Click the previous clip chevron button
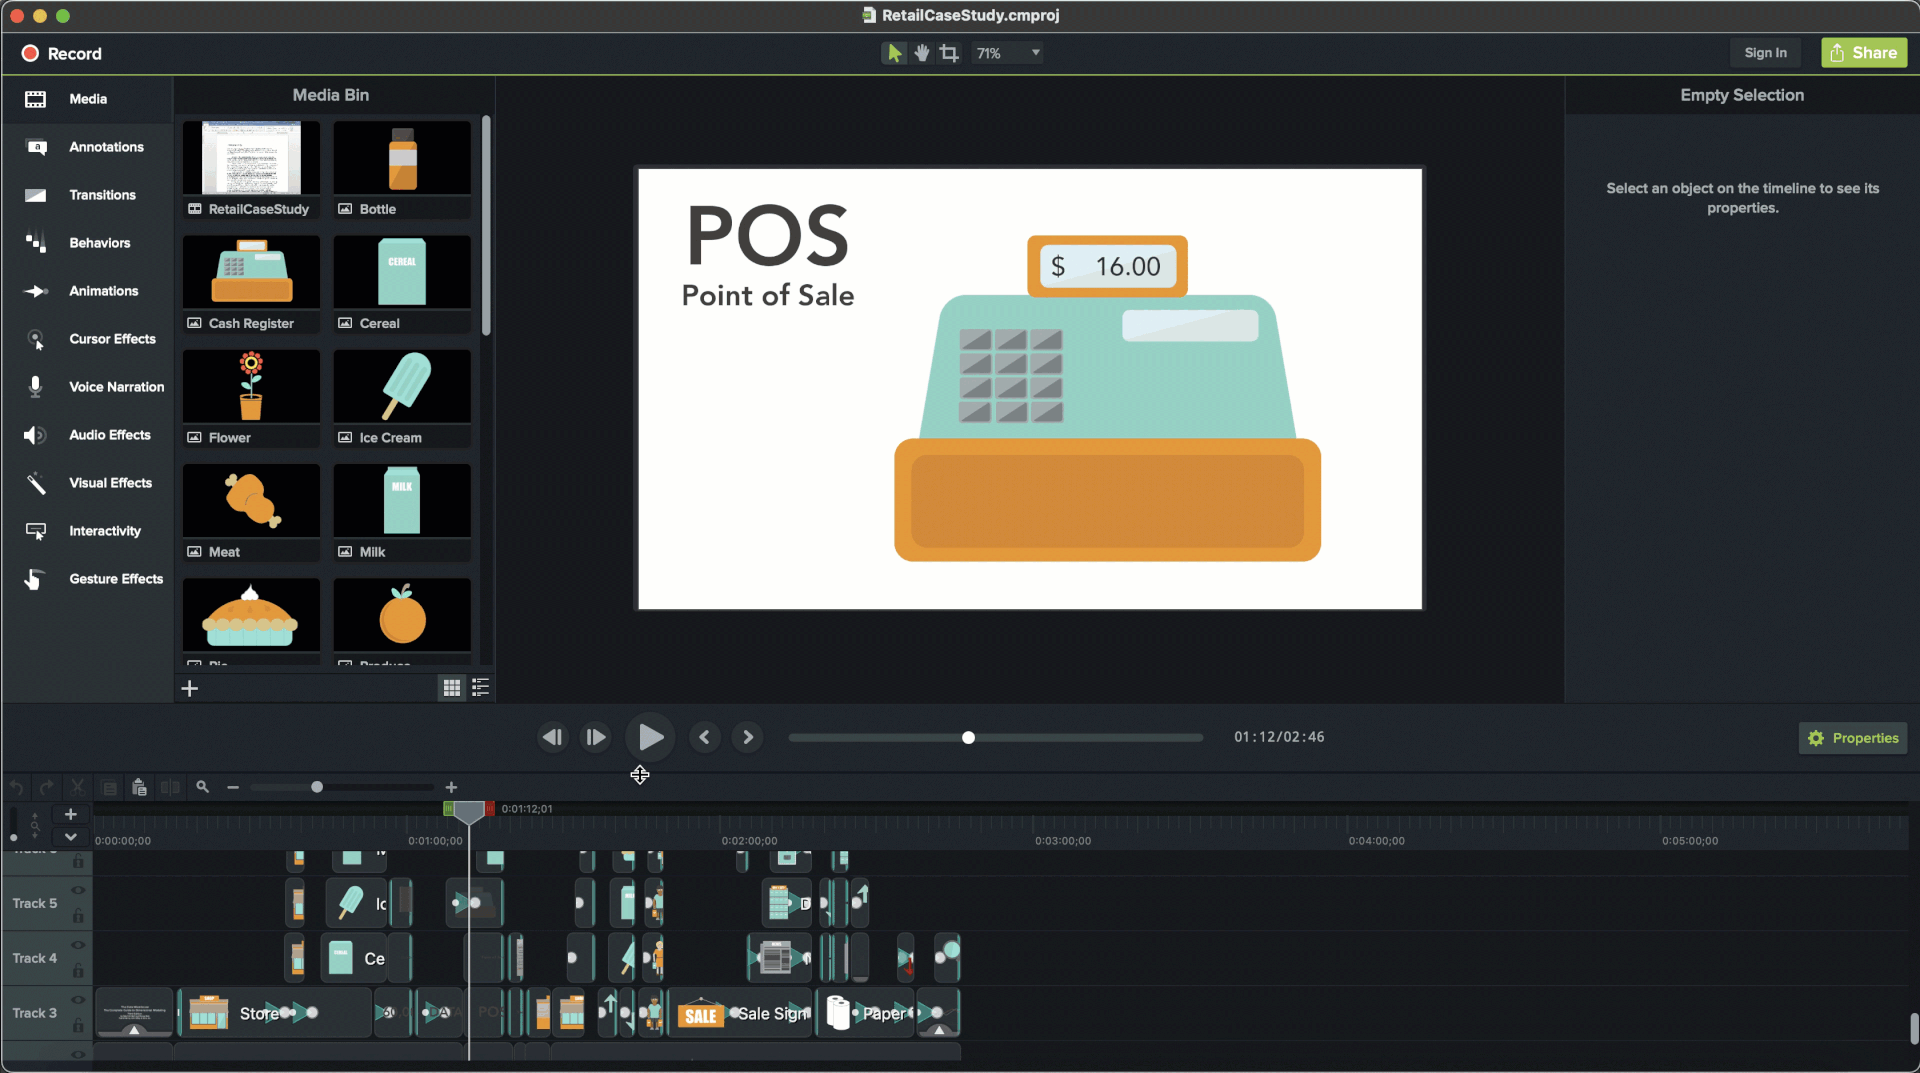The width and height of the screenshot is (1920, 1073). coord(705,738)
